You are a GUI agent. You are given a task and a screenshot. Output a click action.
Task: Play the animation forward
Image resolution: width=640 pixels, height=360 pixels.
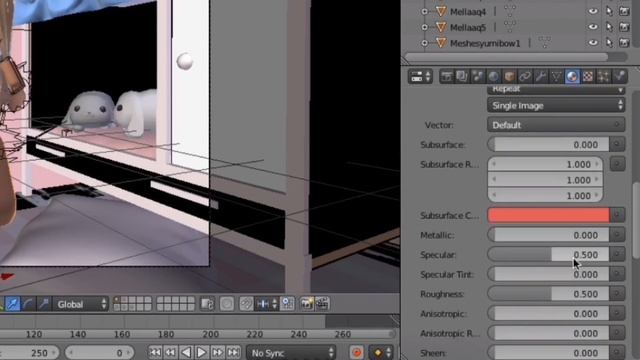pyautogui.click(x=202, y=352)
